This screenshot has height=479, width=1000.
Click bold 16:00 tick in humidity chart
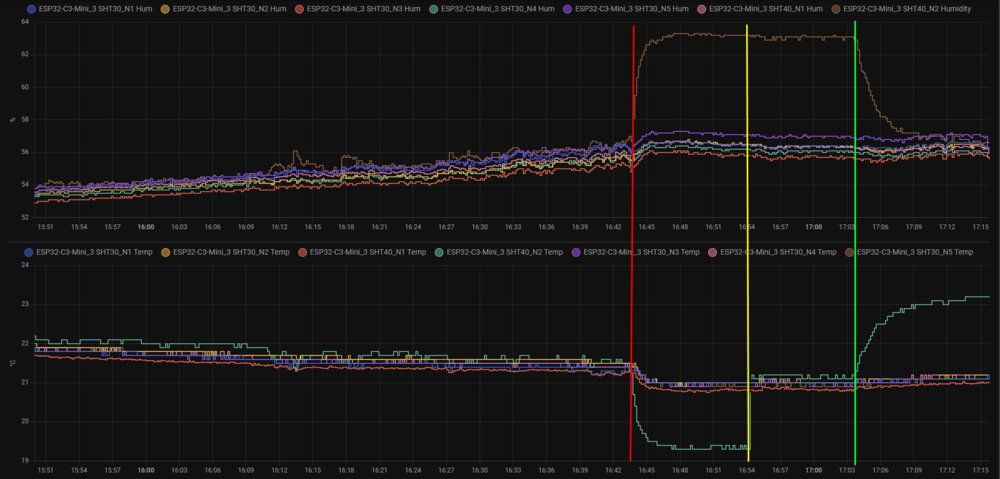(146, 226)
